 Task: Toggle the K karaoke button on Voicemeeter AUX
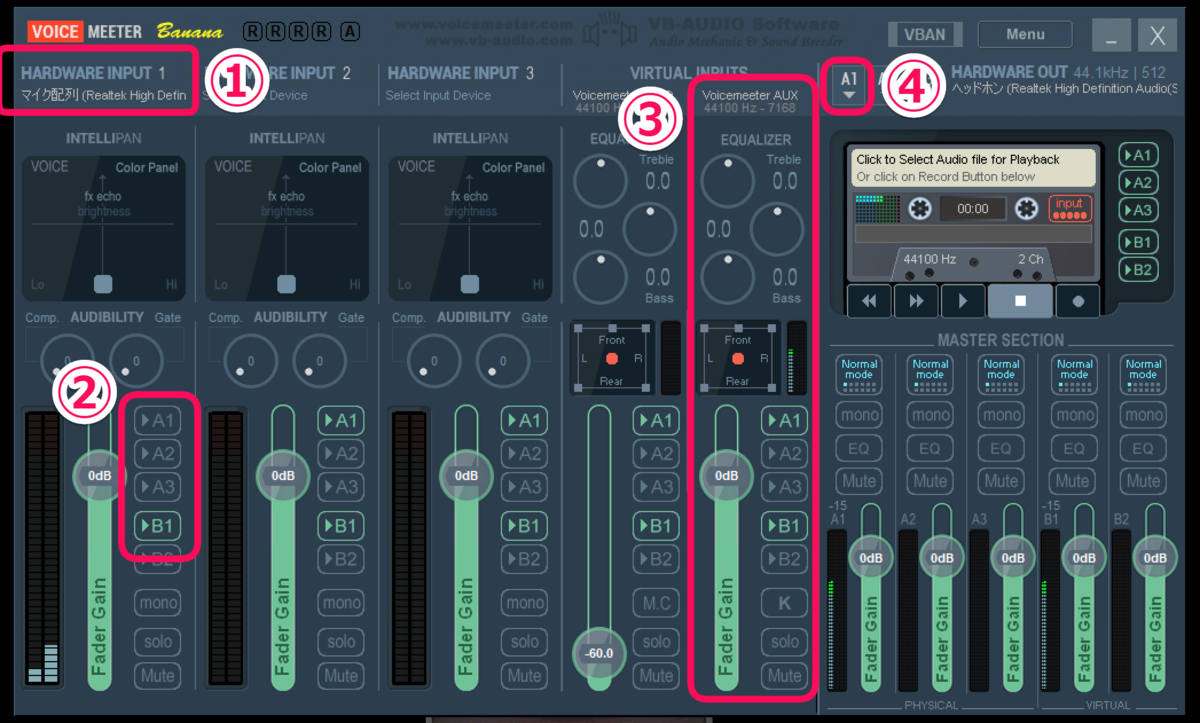pos(784,604)
